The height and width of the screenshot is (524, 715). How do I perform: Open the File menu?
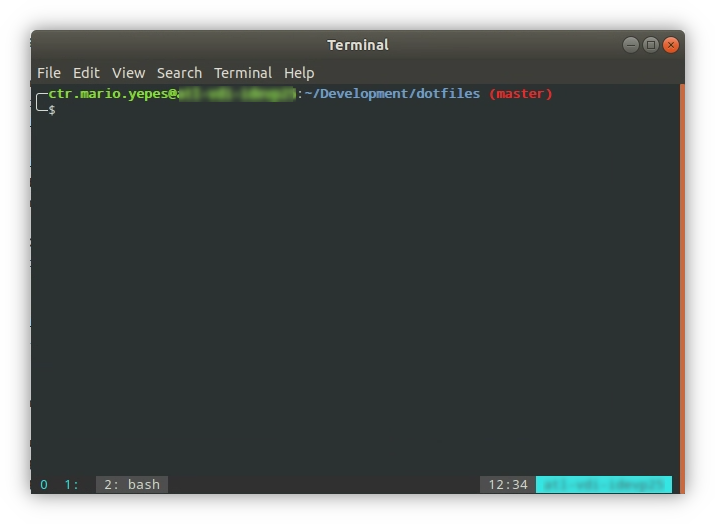click(x=49, y=73)
